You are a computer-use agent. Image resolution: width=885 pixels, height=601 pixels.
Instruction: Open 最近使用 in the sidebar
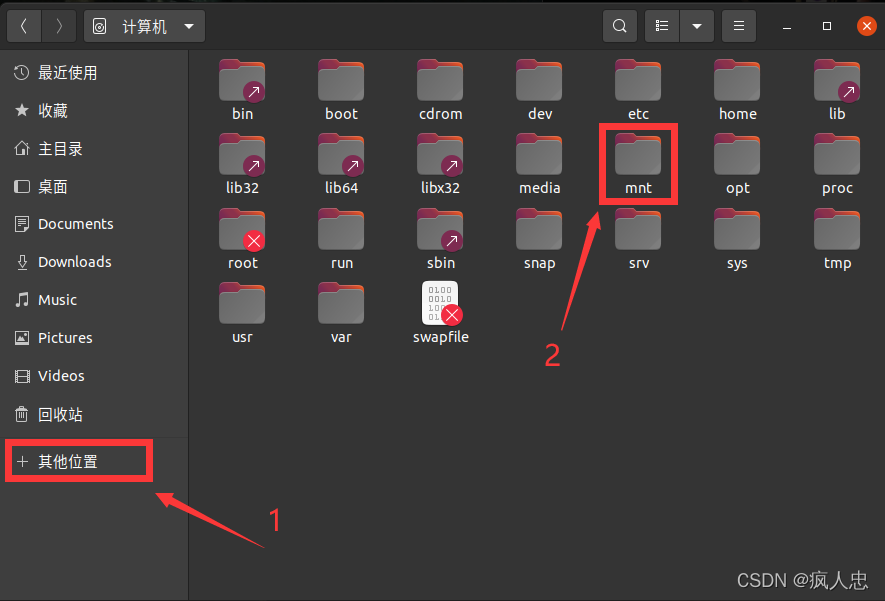pyautogui.click(x=94, y=72)
